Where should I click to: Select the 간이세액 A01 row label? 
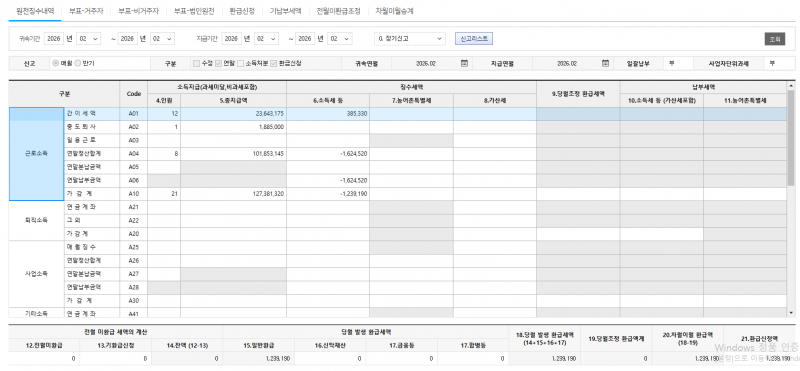click(91, 113)
